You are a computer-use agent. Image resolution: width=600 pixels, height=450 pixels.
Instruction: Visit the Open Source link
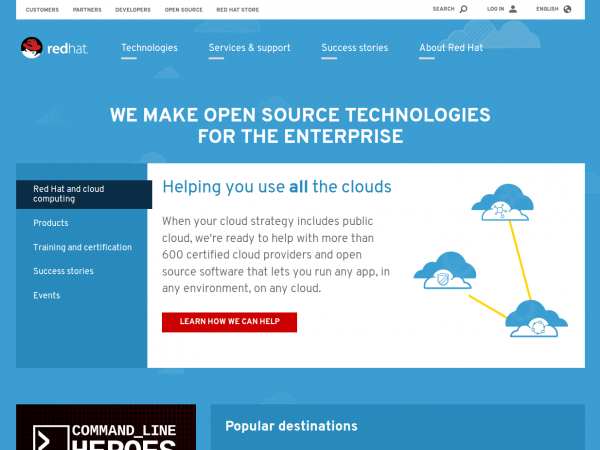184,10
